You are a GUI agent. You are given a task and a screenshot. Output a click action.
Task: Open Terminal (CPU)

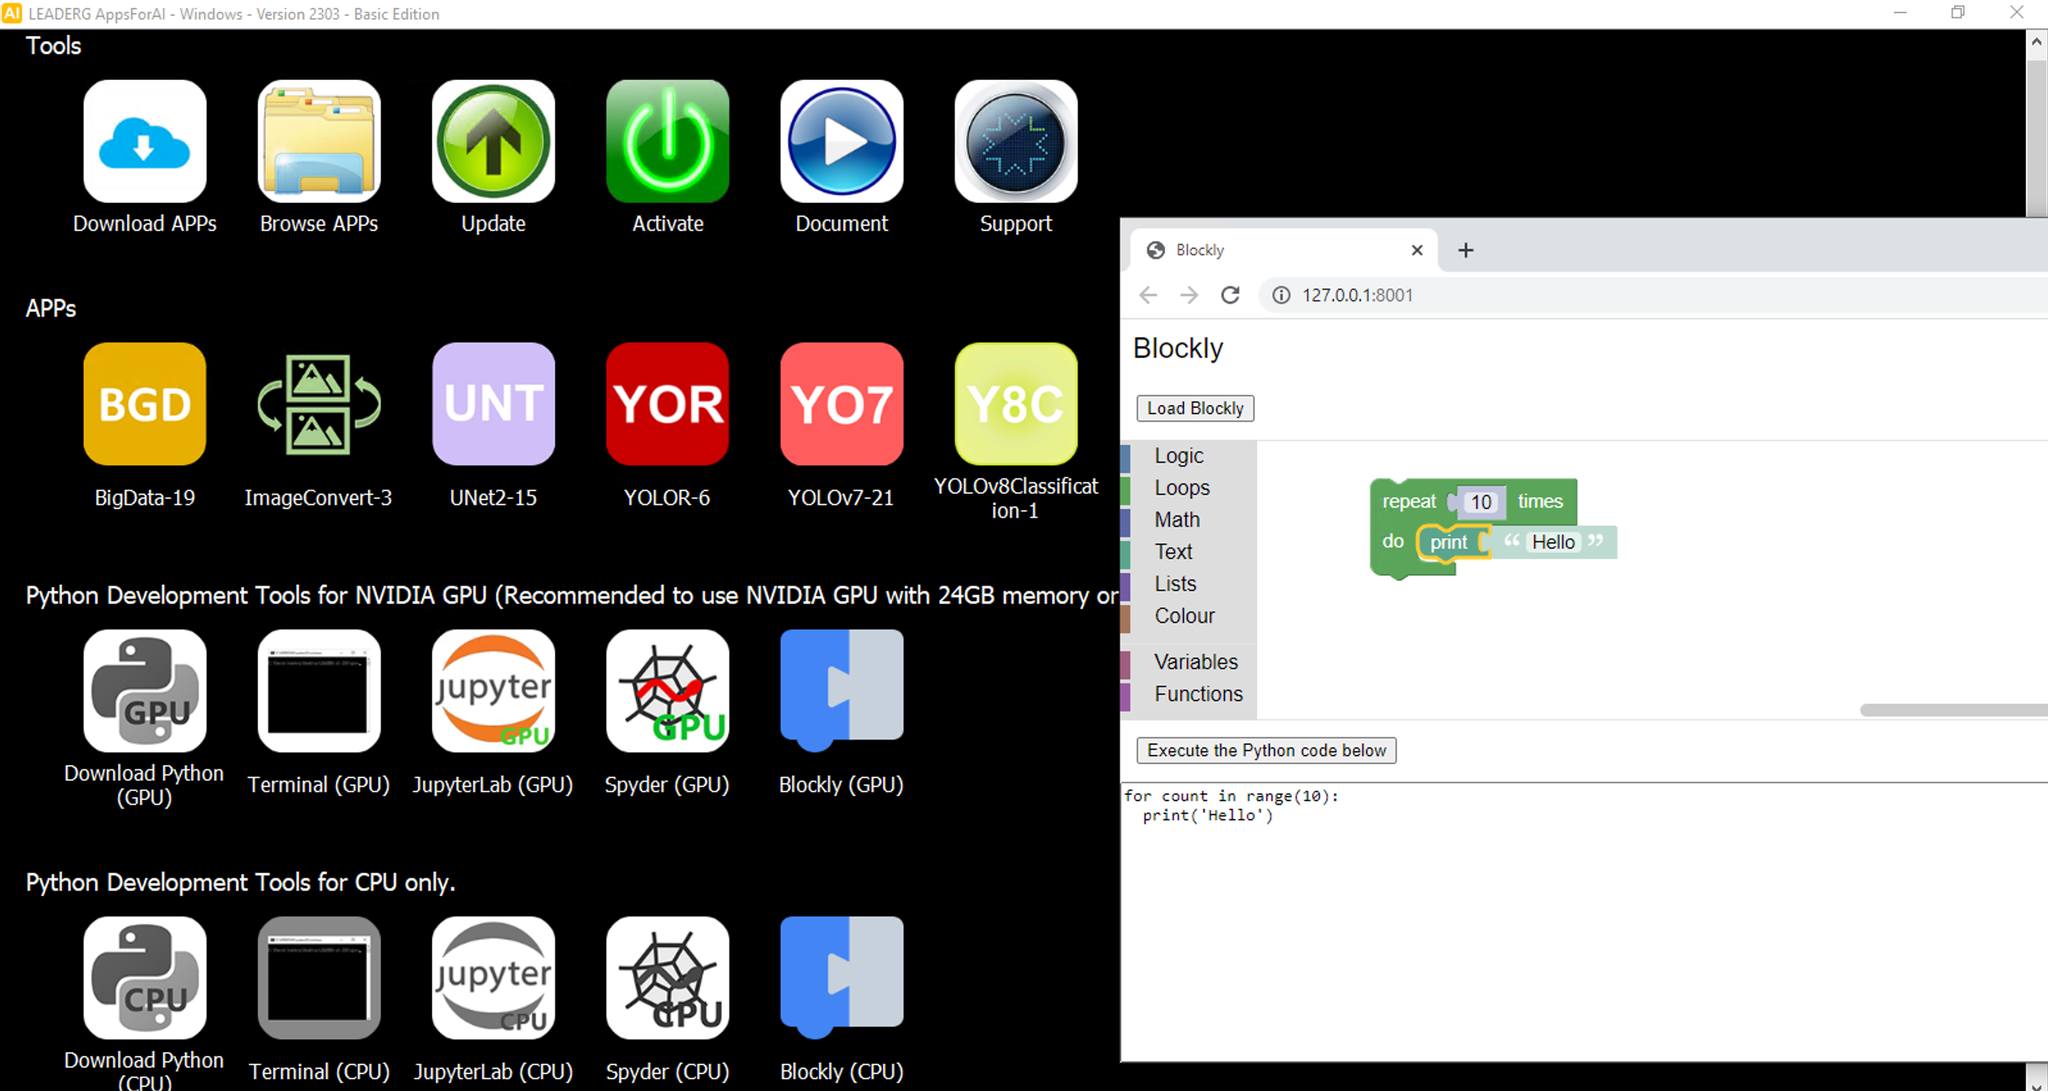(x=319, y=978)
